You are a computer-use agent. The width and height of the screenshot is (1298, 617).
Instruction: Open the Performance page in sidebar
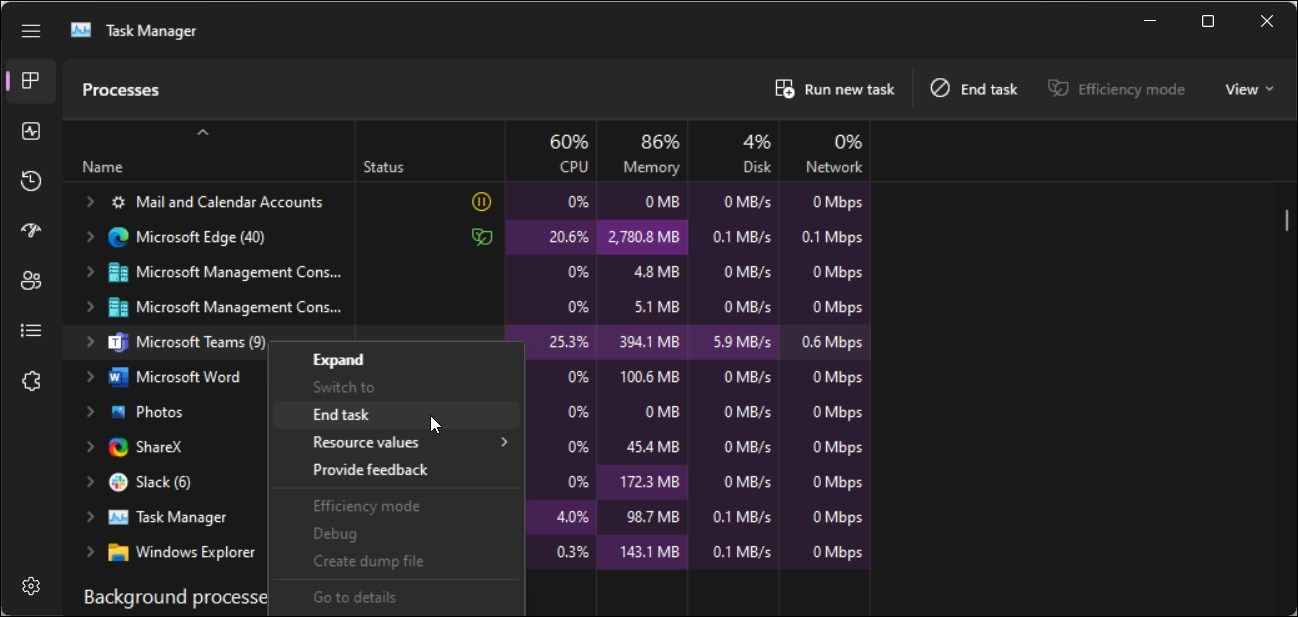pos(31,131)
